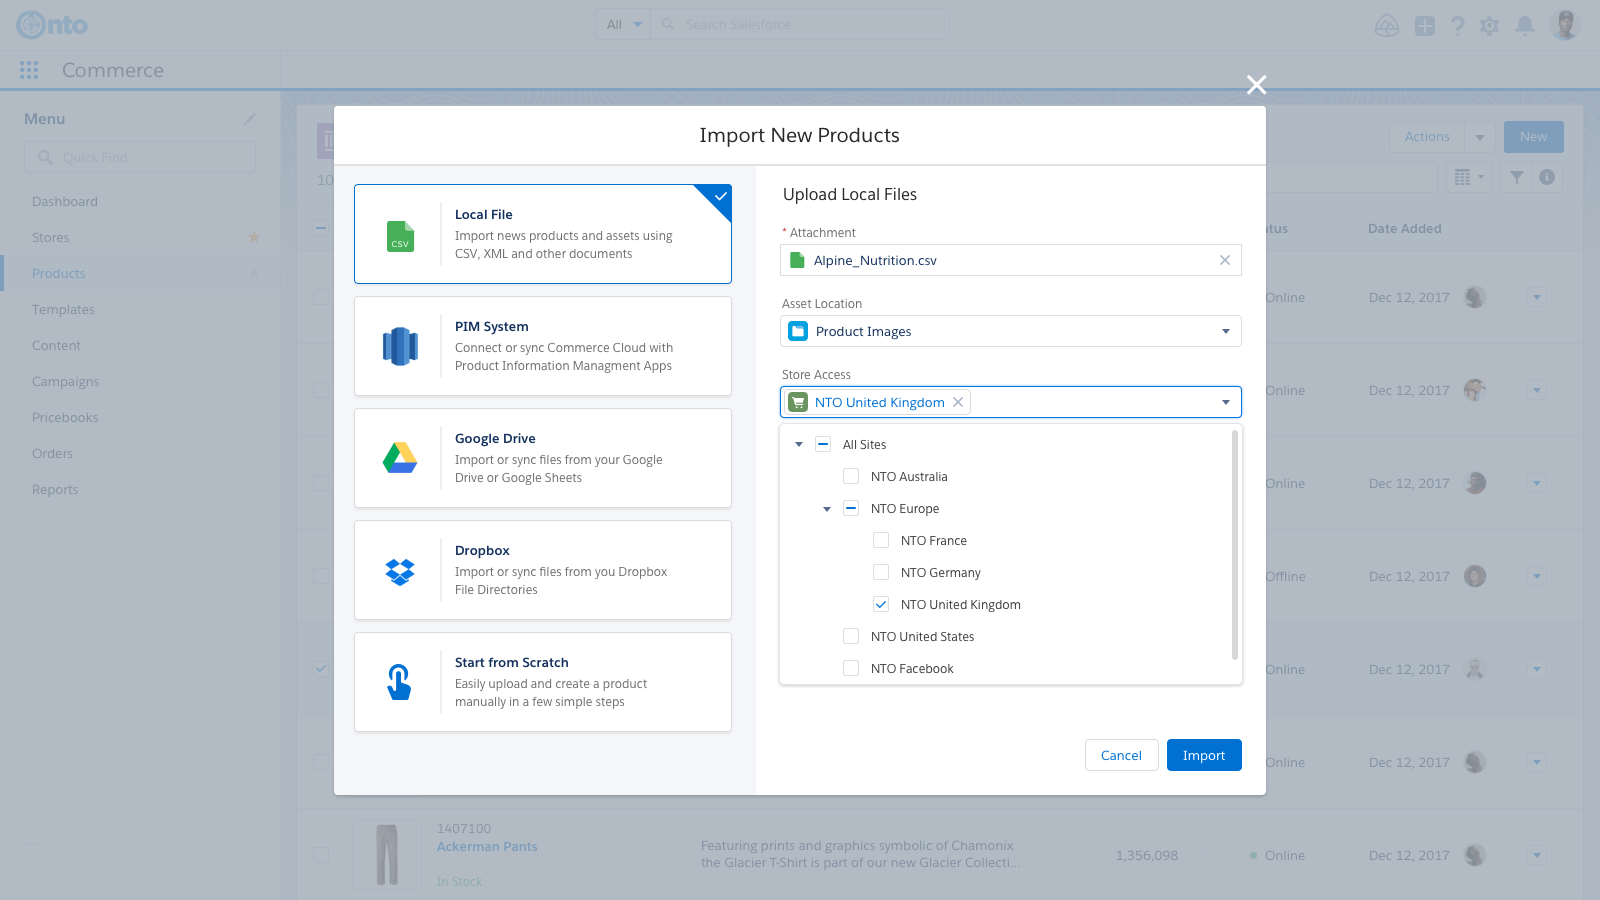Collapse the All Sites tree node

coord(799,445)
